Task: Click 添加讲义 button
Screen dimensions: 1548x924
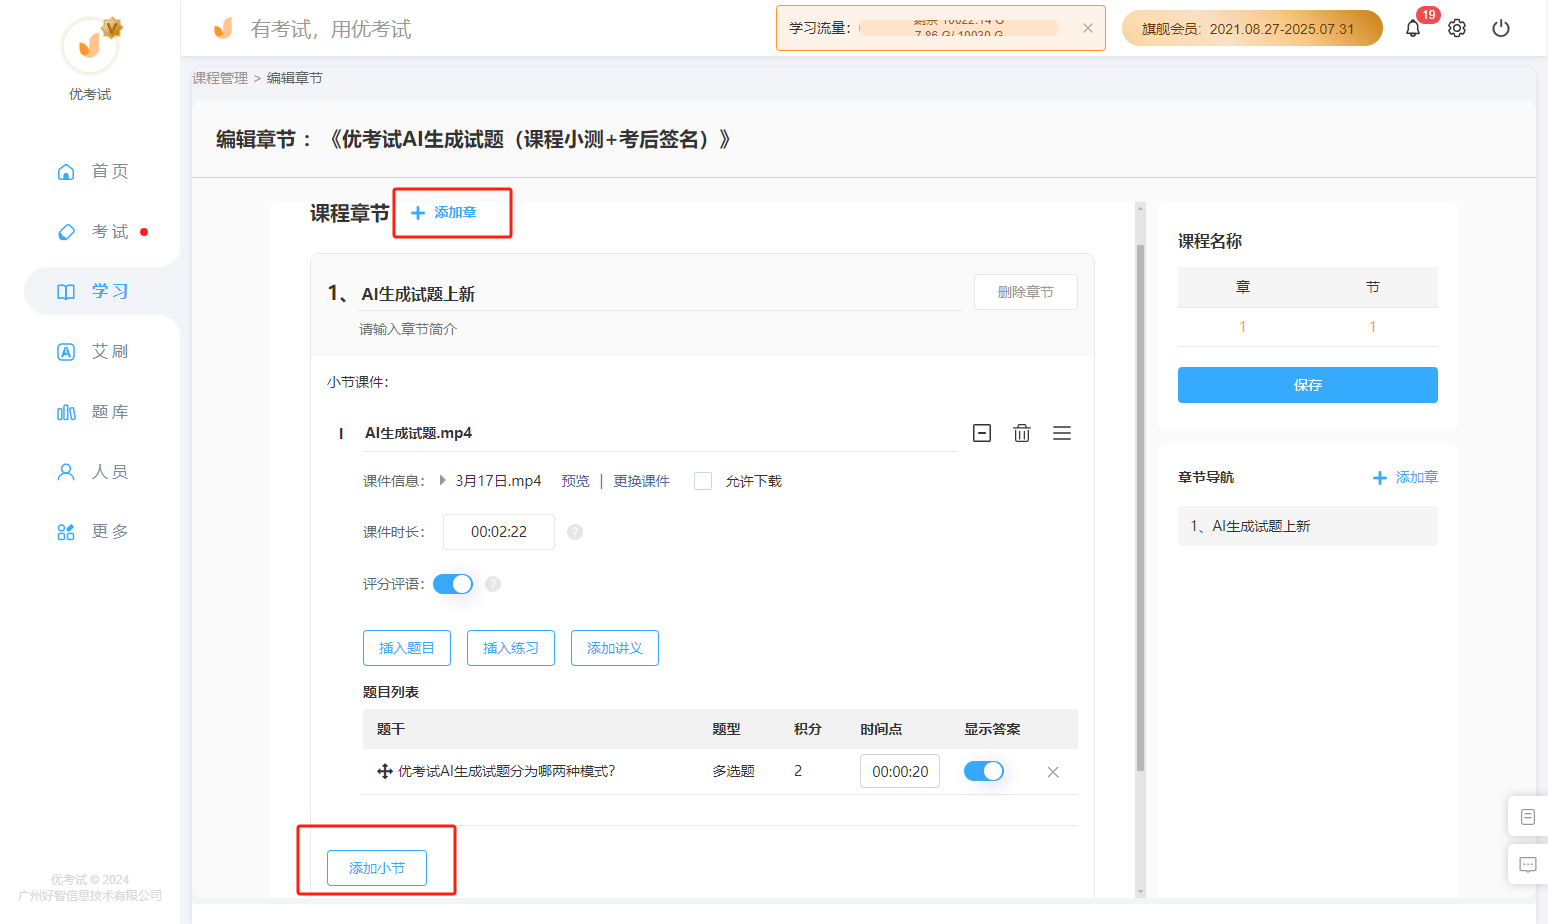Action: click(x=615, y=648)
